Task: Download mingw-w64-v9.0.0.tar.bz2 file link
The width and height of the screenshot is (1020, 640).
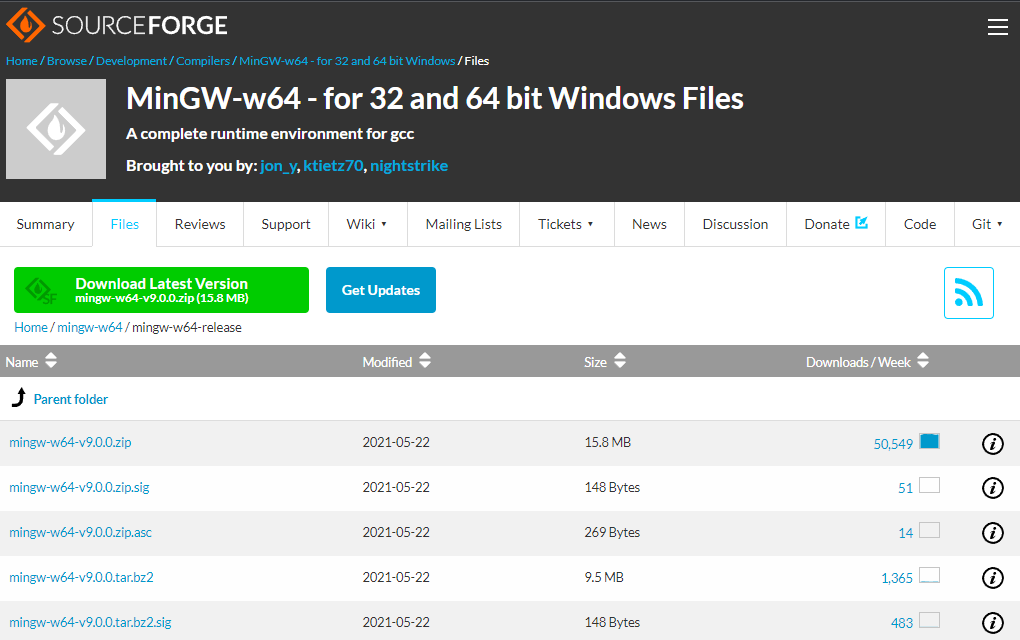Action: click(x=81, y=577)
